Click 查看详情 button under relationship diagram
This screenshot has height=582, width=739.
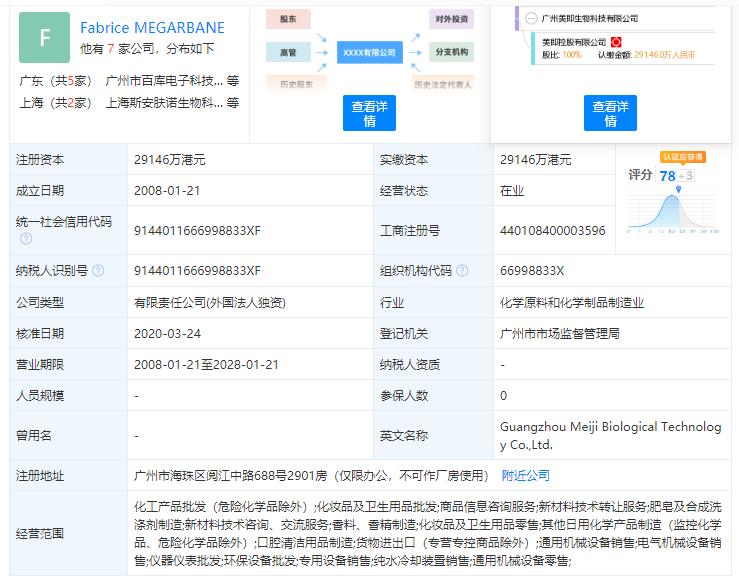click(370, 113)
